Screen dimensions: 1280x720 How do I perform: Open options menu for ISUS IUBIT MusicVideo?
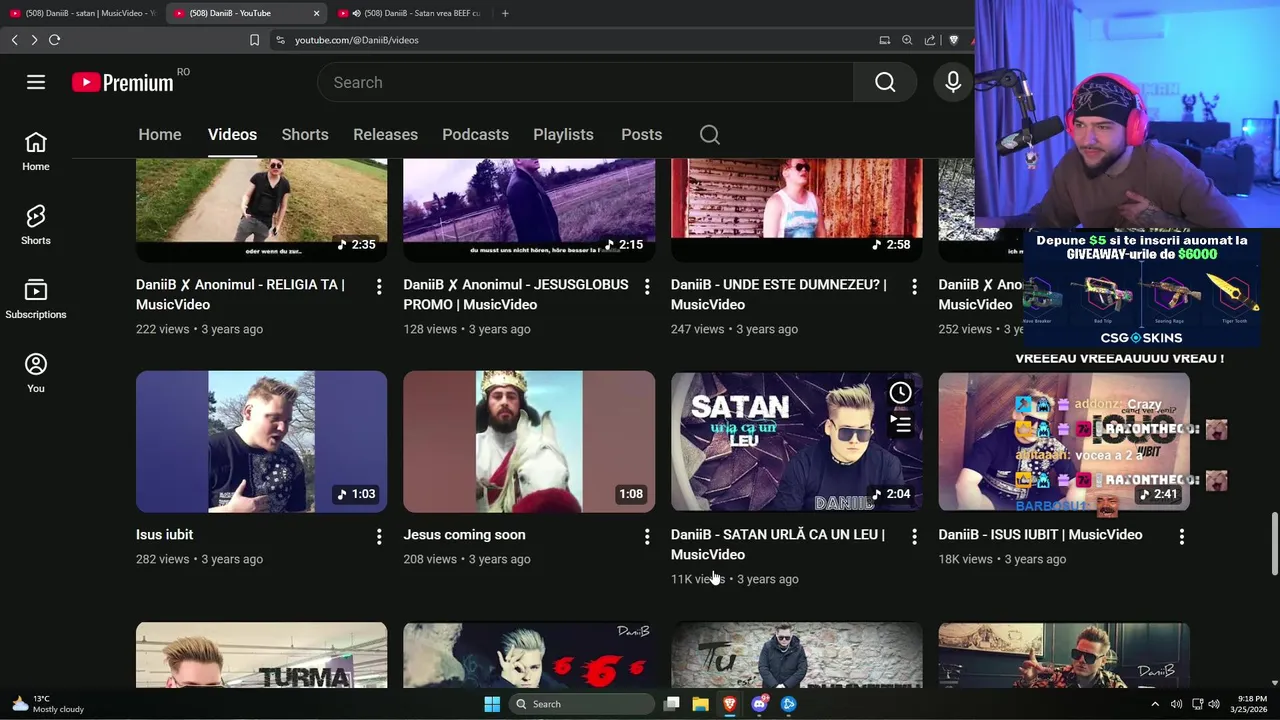[x=1182, y=537]
